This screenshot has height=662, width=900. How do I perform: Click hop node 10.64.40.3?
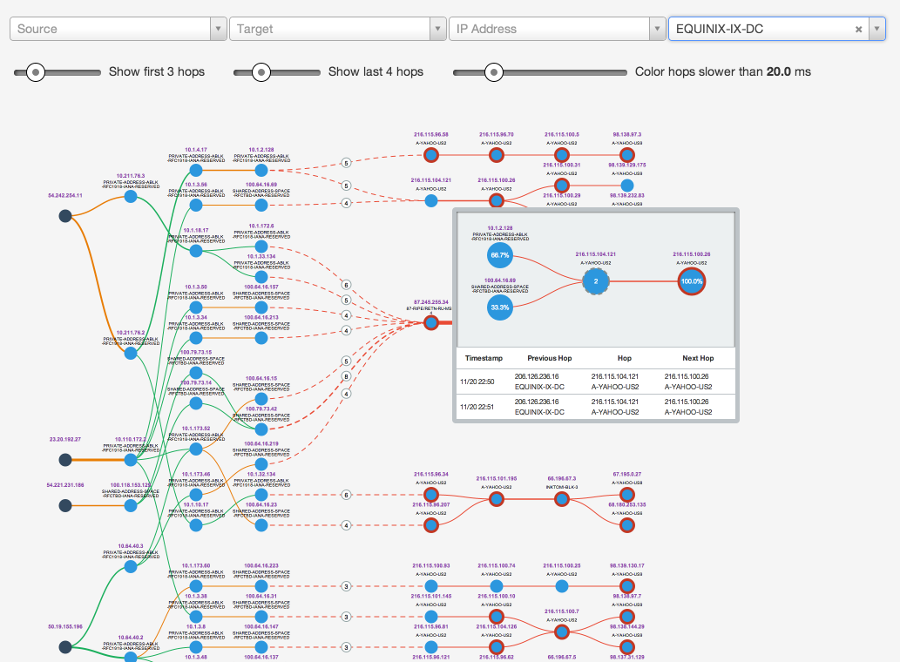[131, 567]
